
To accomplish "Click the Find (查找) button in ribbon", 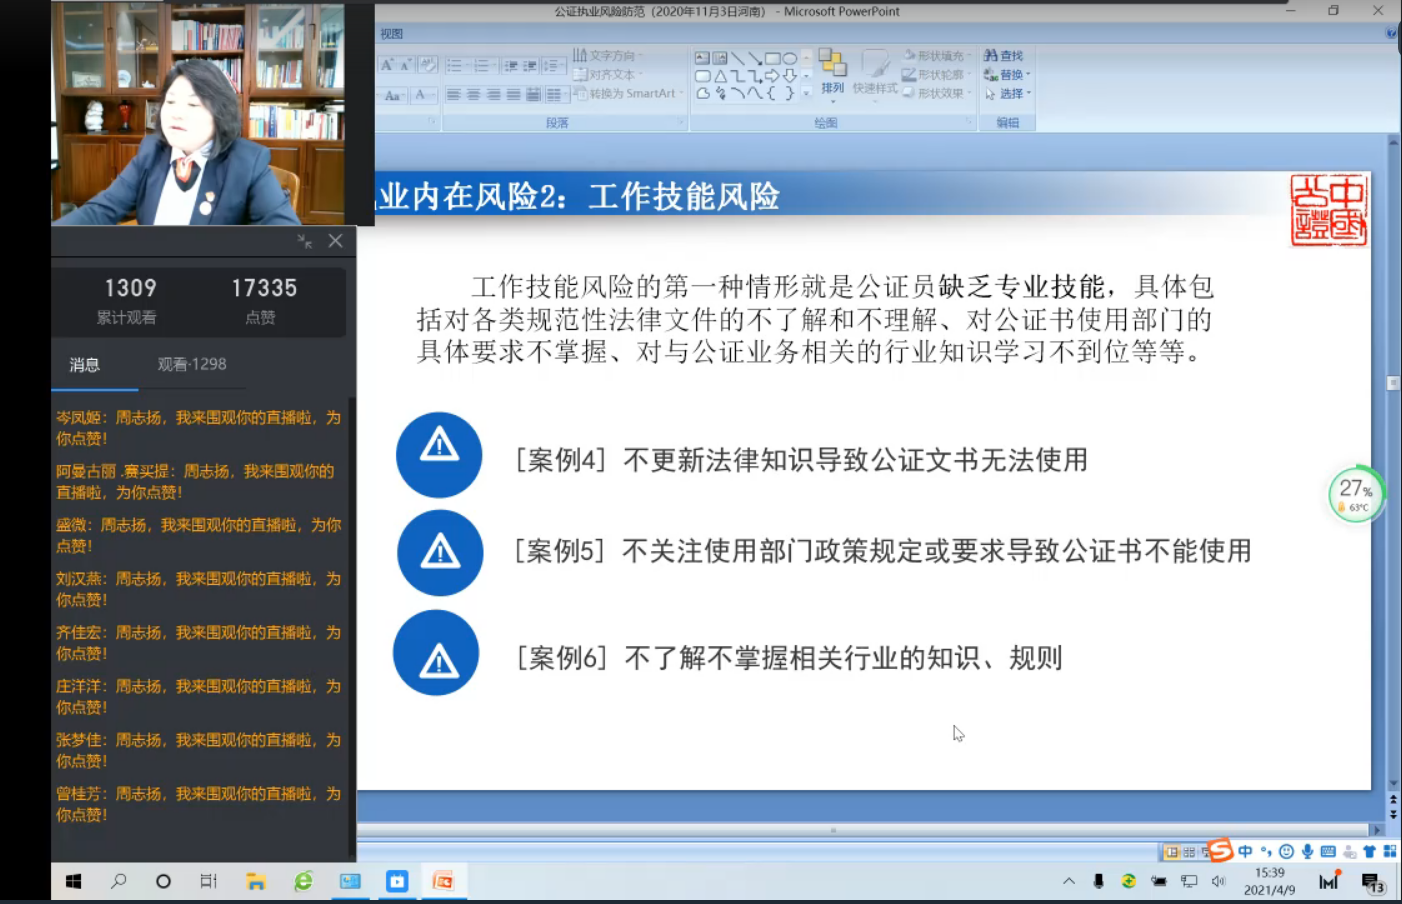I will pyautogui.click(x=1004, y=56).
